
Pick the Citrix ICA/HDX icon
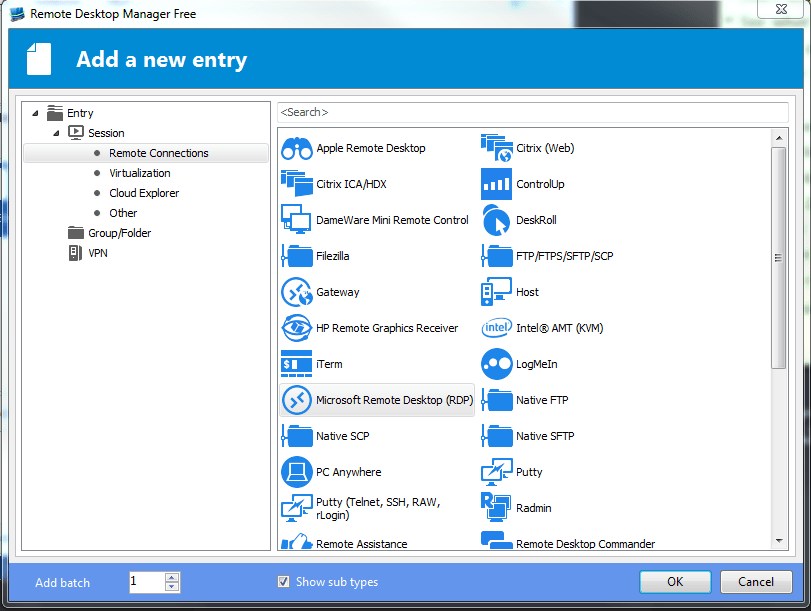point(296,184)
